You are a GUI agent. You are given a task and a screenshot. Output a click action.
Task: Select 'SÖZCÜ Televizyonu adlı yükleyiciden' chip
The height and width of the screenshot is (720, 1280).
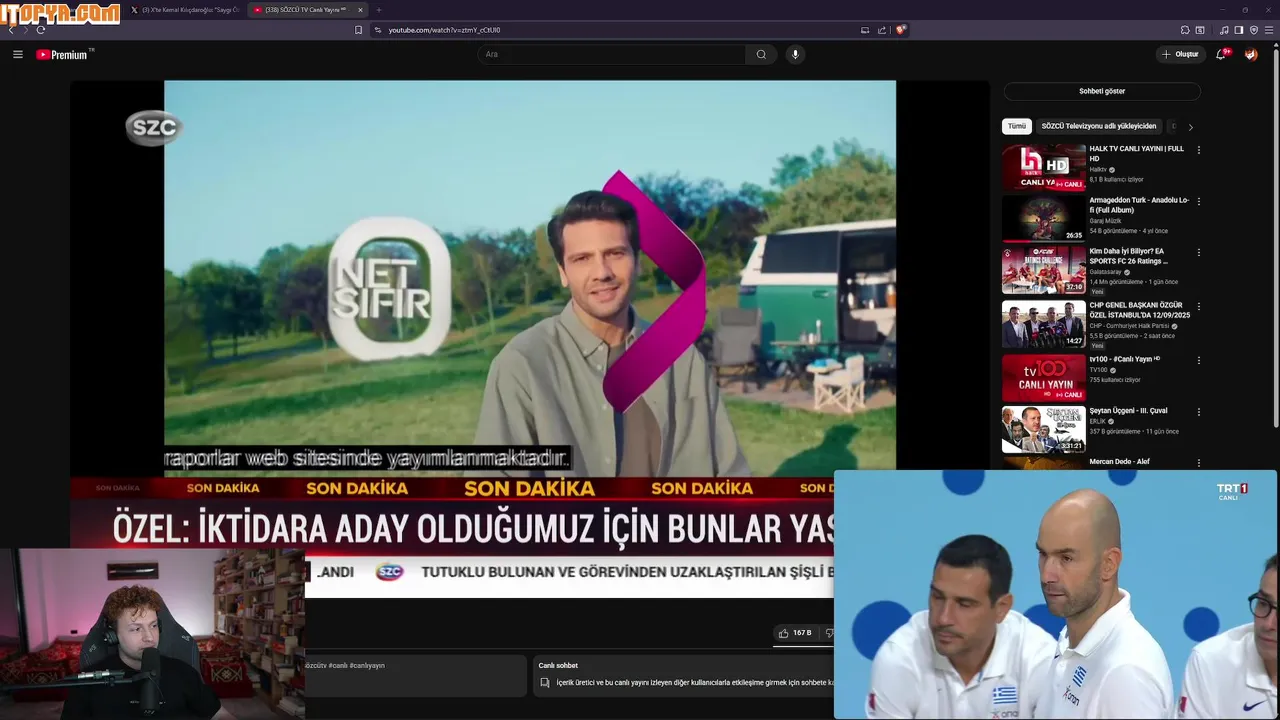click(1098, 126)
